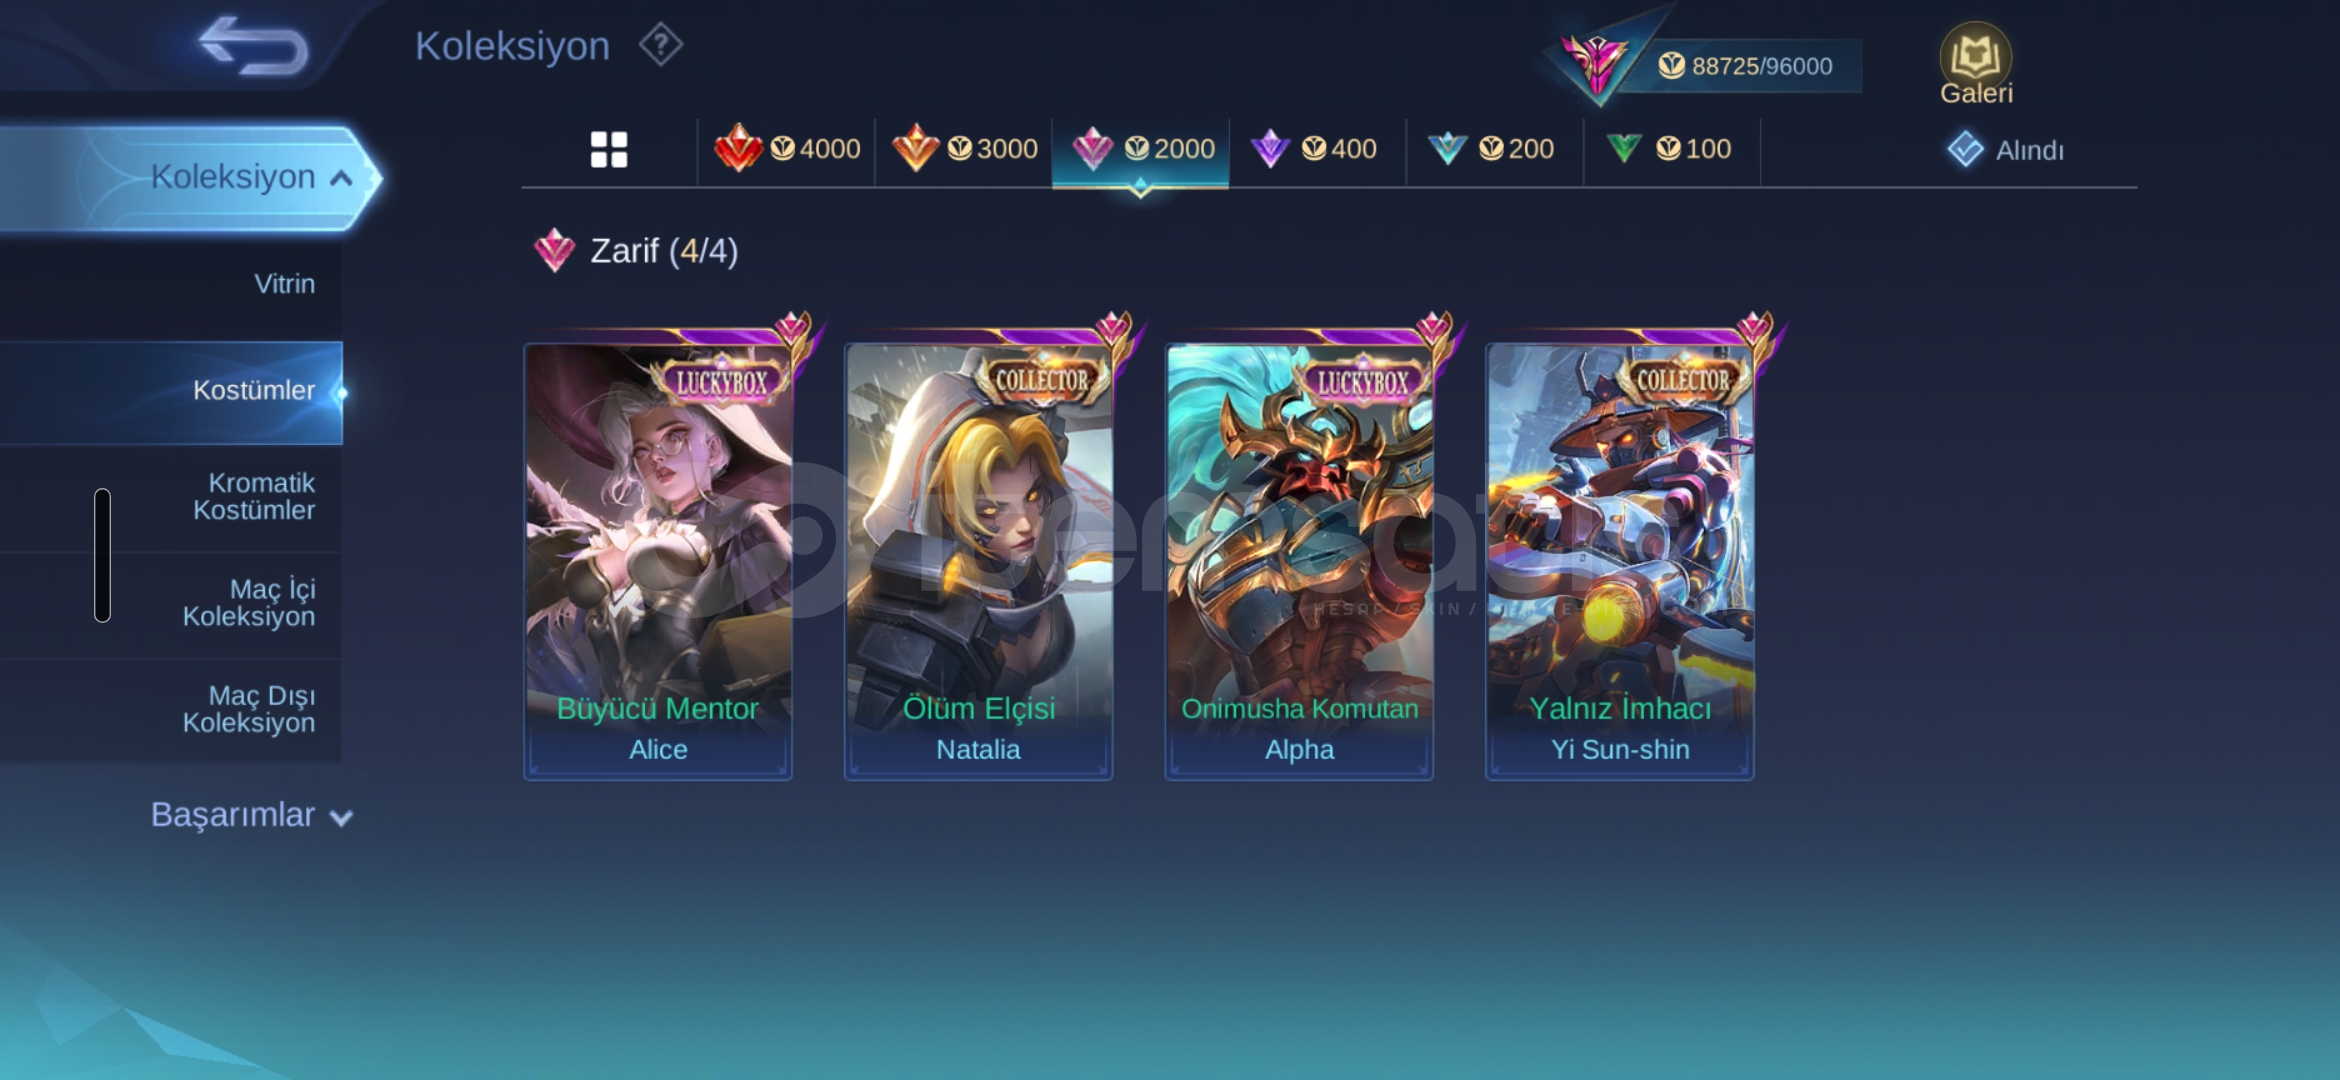Go back using the return arrow
2340x1080 pixels.
point(252,46)
